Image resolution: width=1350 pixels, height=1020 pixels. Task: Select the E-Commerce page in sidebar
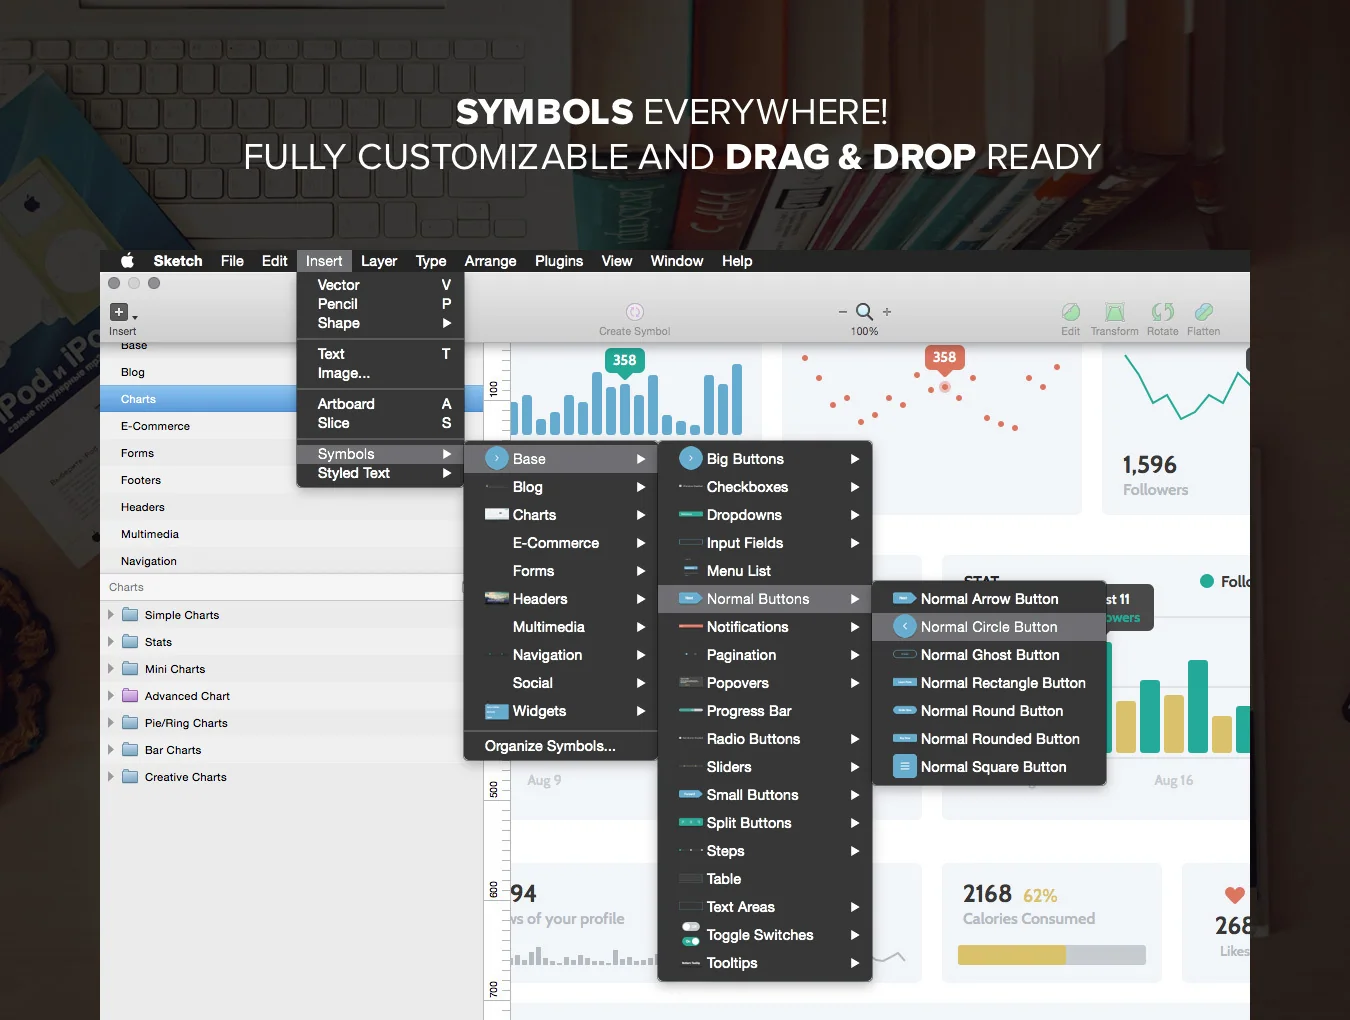click(x=199, y=426)
